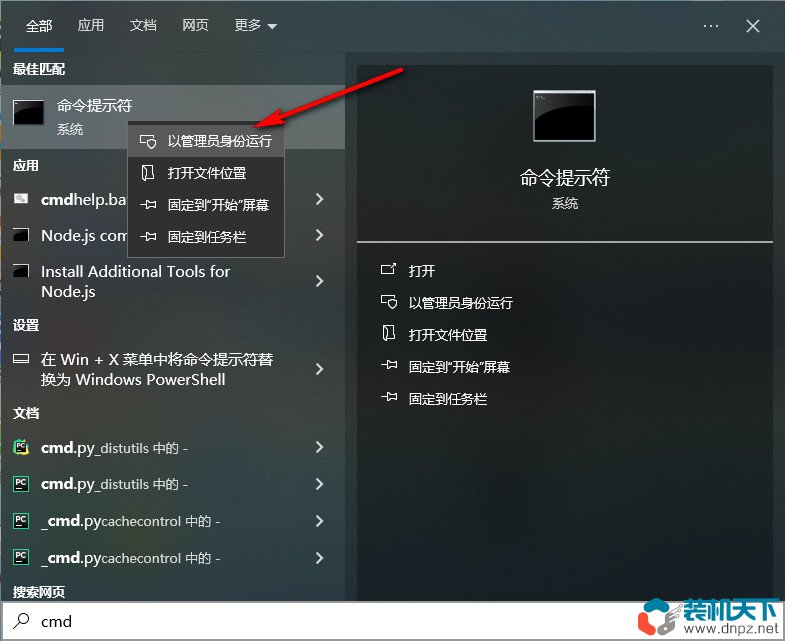Switch to the 文档 tab

coord(143,25)
